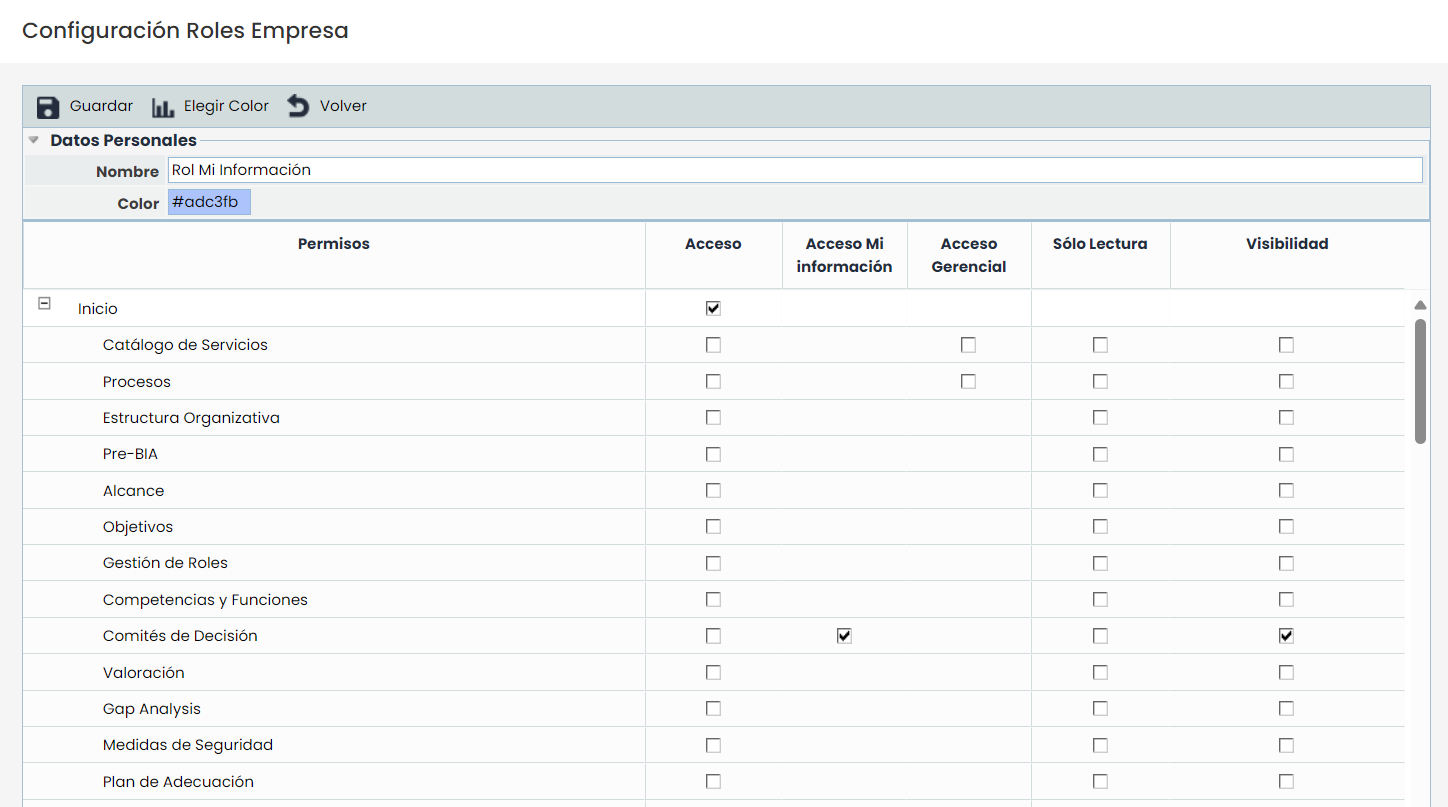Enable Acceso Gerencial for Procesos
Screen dimensions: 1448x807
pos(968,381)
